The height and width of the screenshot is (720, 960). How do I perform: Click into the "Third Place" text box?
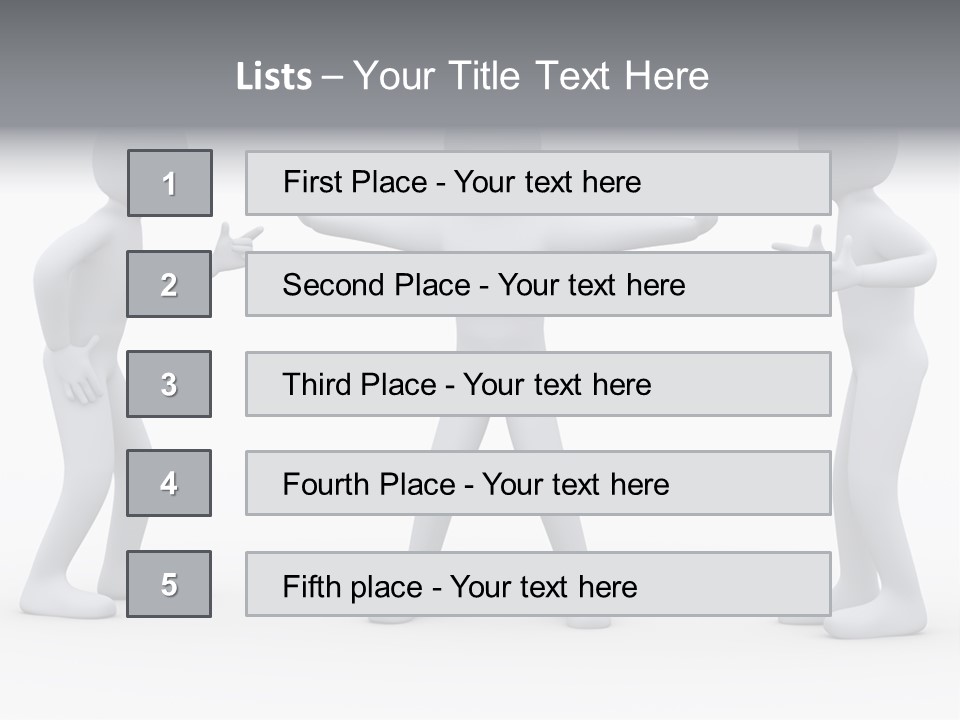coord(538,384)
